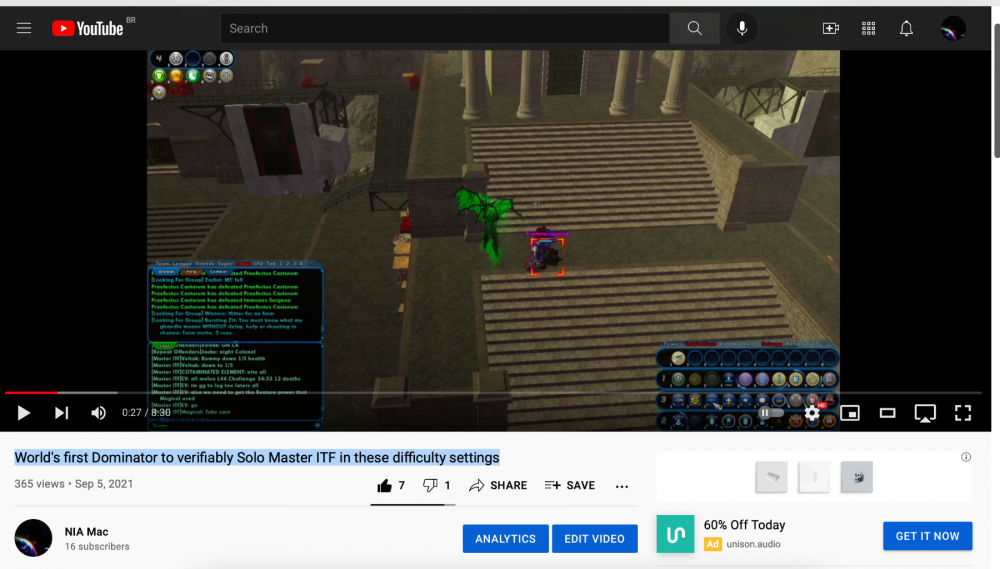Image resolution: width=1000 pixels, height=569 pixels.
Task: Open the Create video camera icon
Action: pyautogui.click(x=830, y=28)
